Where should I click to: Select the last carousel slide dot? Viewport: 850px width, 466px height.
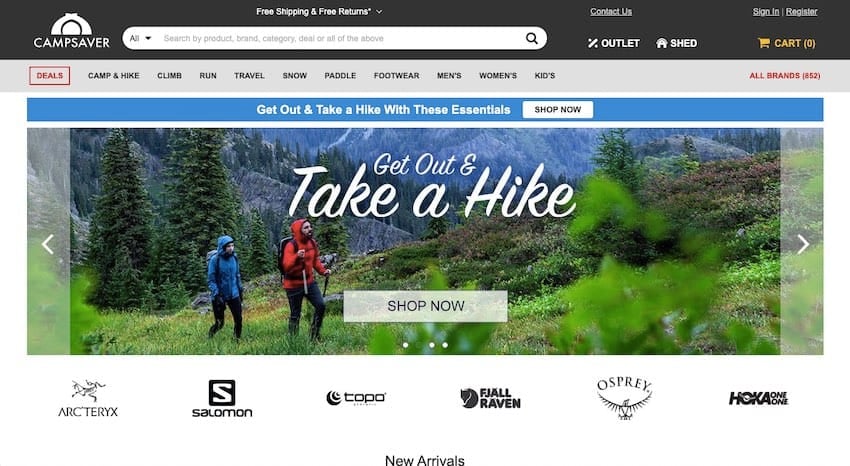pos(445,345)
